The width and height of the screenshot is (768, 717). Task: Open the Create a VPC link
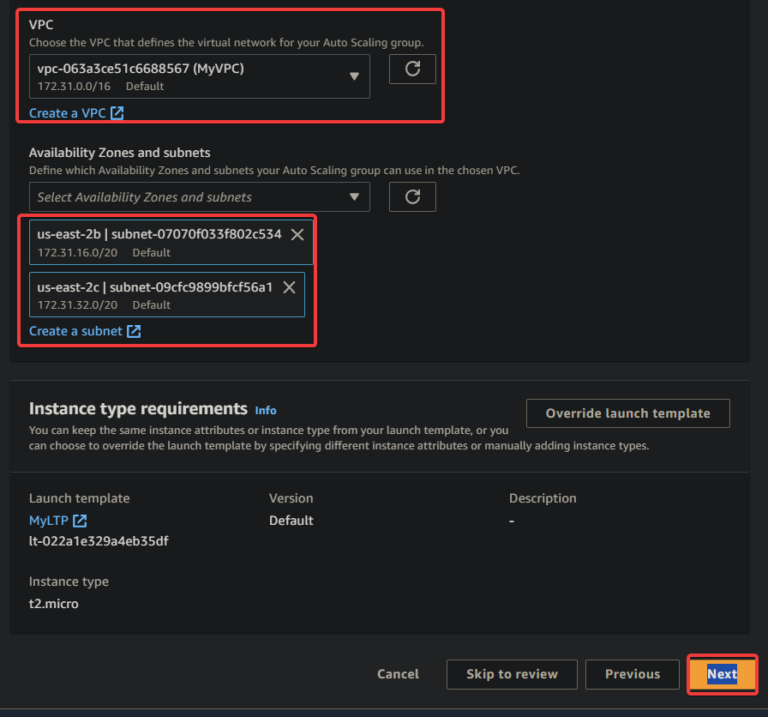[x=67, y=113]
